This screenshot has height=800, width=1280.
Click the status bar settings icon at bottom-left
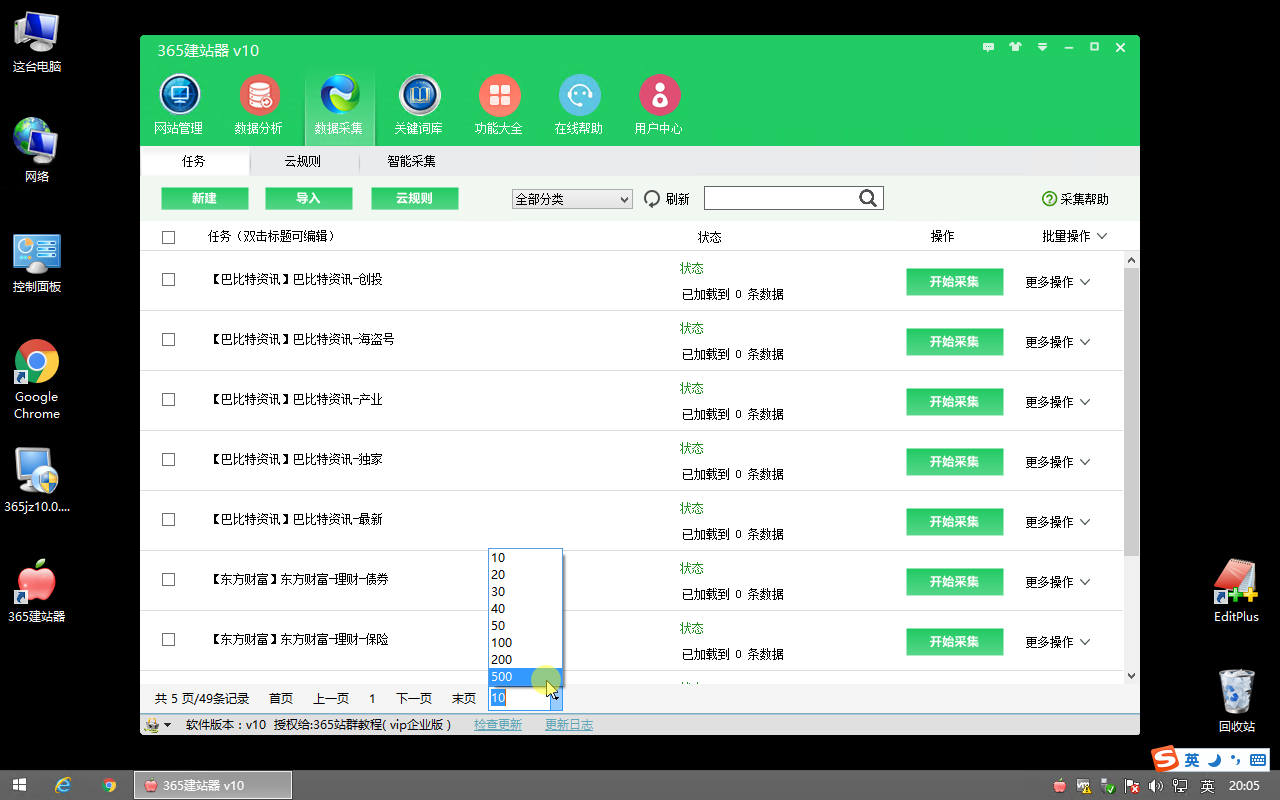152,725
